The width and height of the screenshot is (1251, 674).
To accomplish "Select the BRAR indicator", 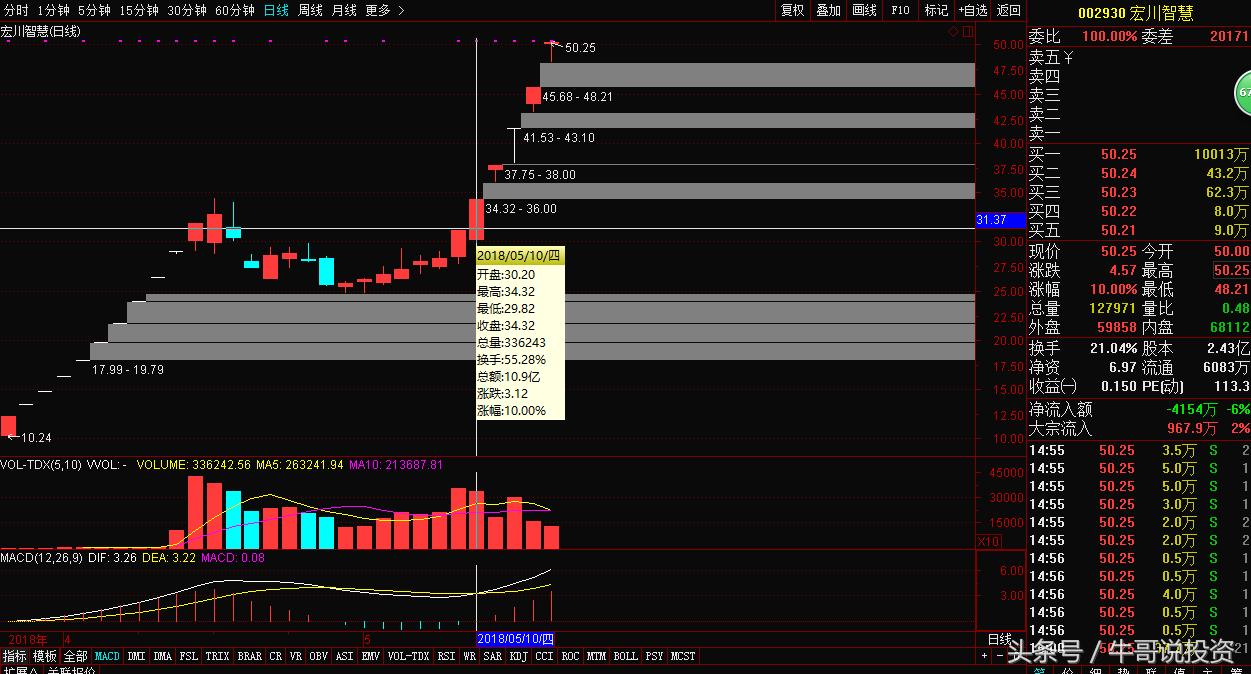I will (x=250, y=656).
